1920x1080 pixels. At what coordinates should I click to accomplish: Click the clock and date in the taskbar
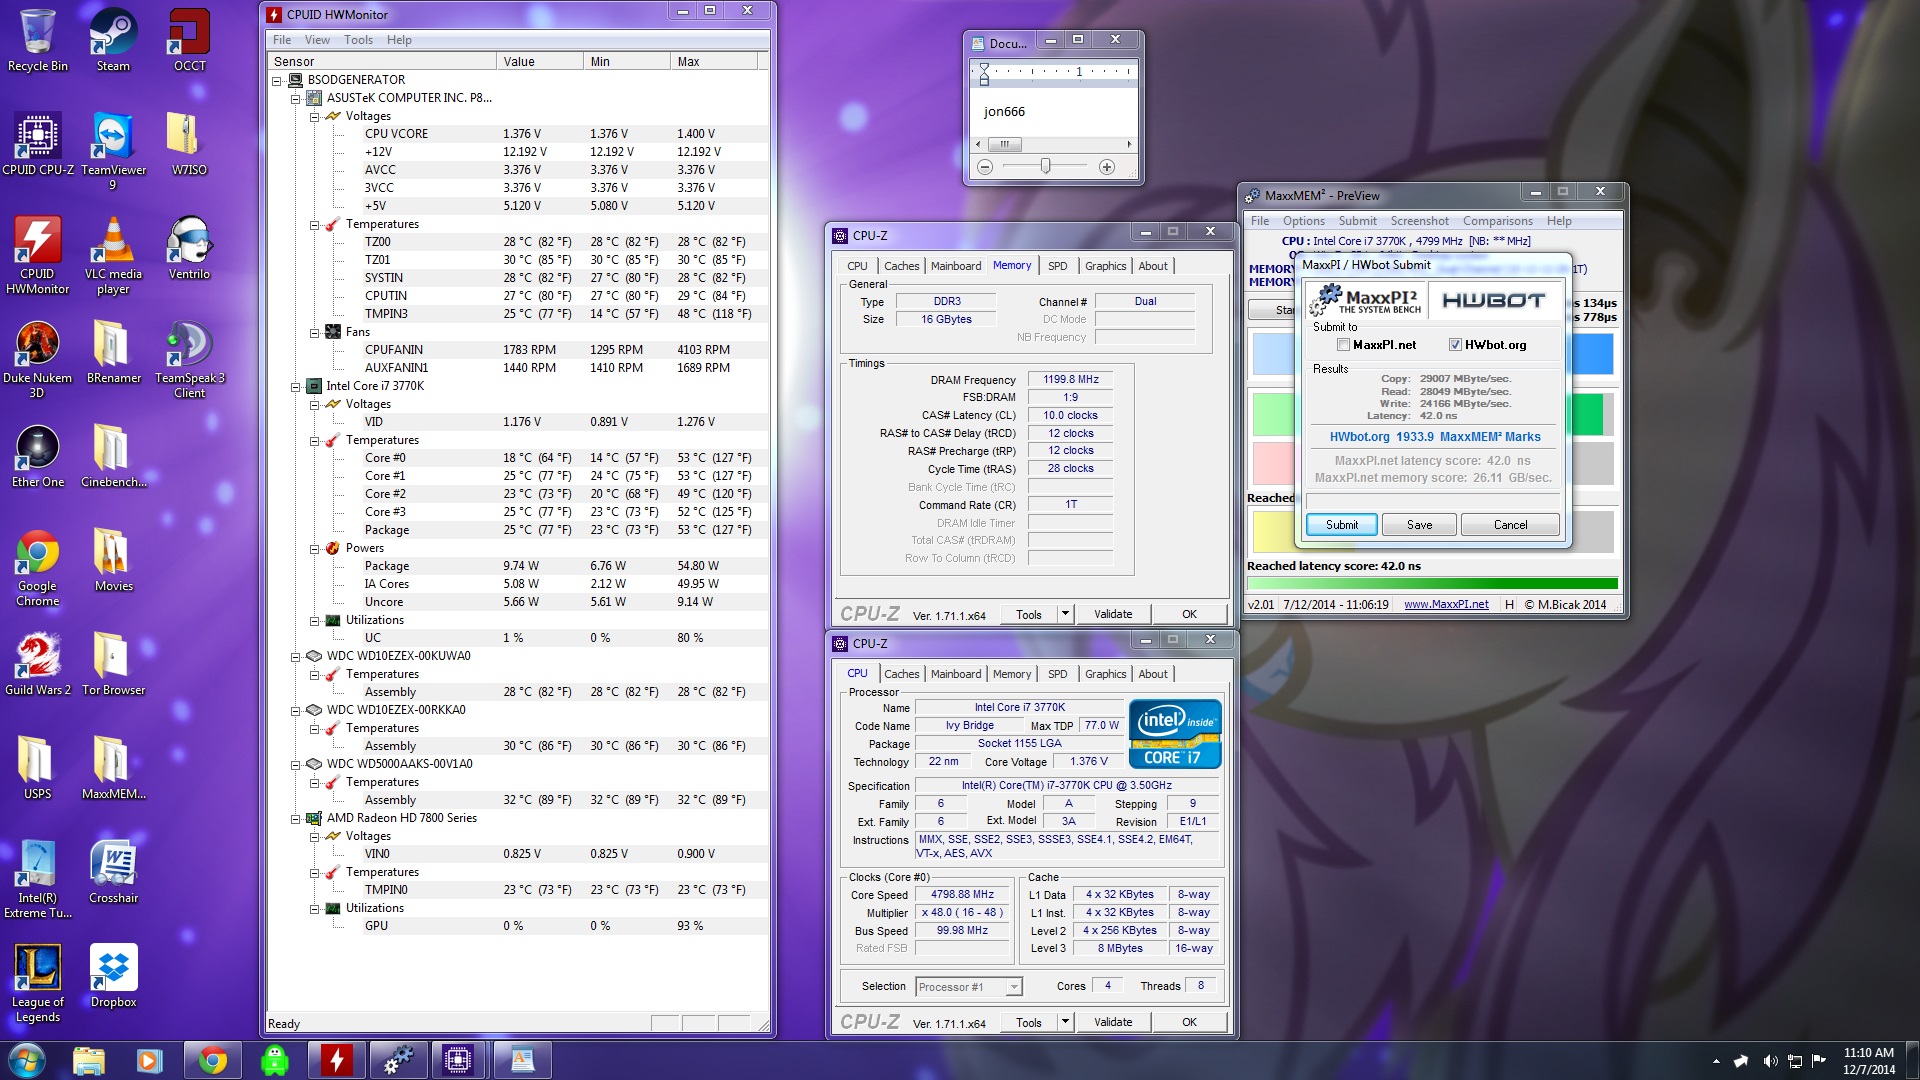point(1869,1061)
